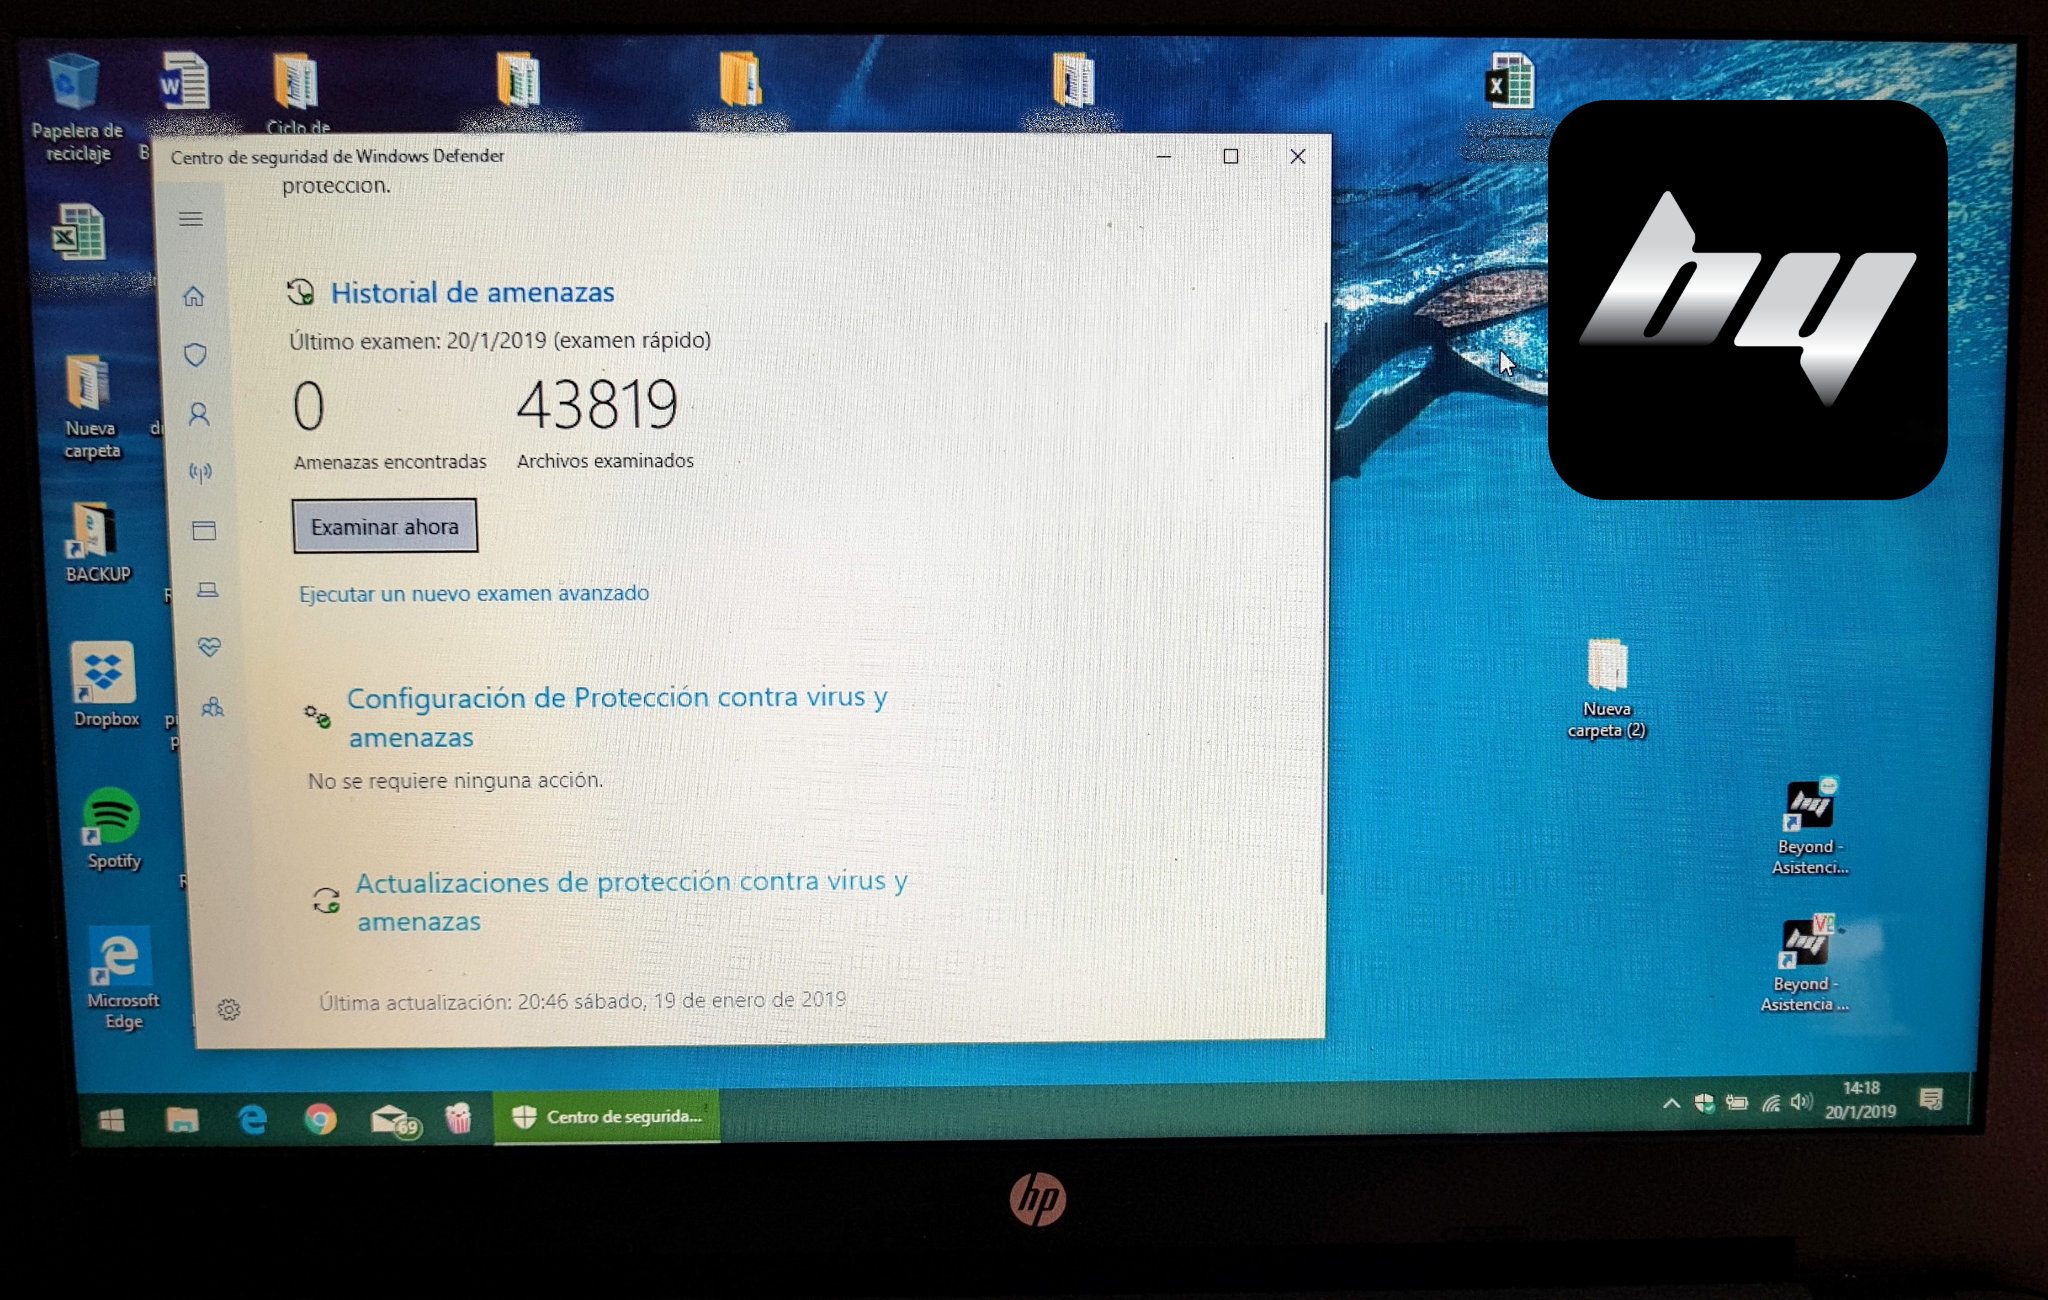
Task: Open family options sidebar icon
Action: click(x=212, y=707)
